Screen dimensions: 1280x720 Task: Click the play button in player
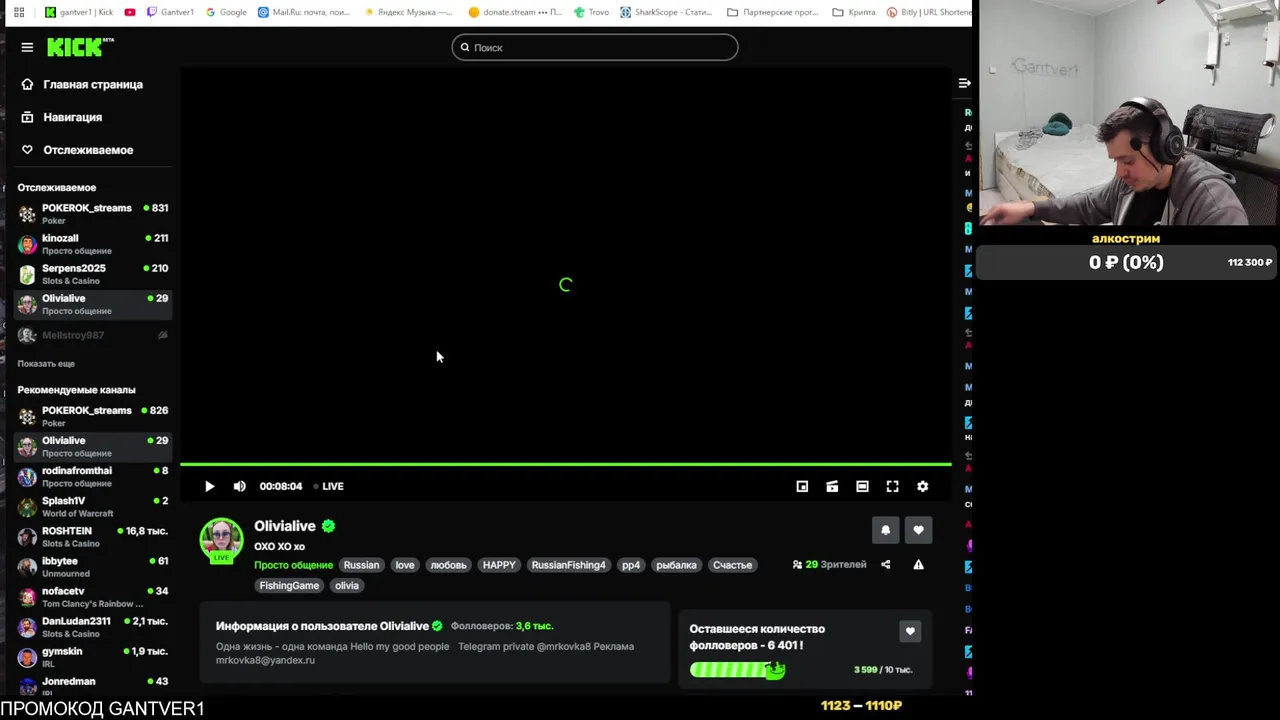pos(209,486)
